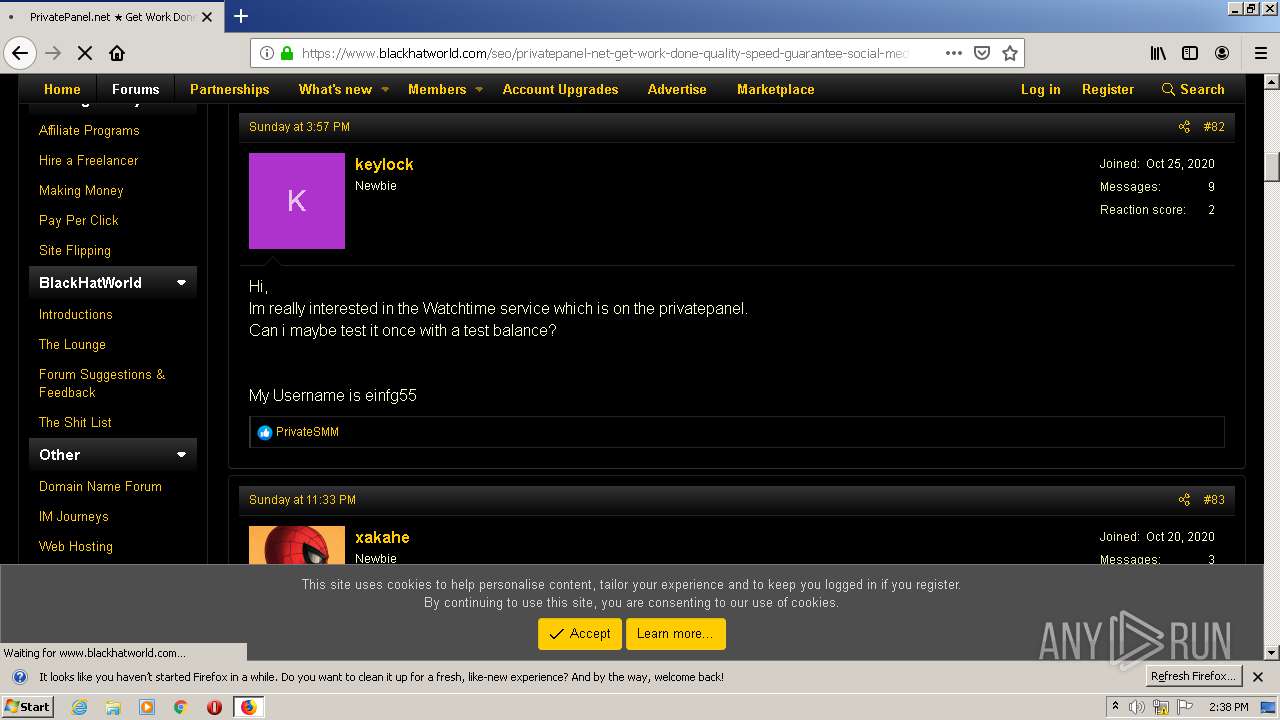Screen dimensions: 1280x720
Task: Click the page vertical scrollbar thumb
Action: coord(1272,166)
